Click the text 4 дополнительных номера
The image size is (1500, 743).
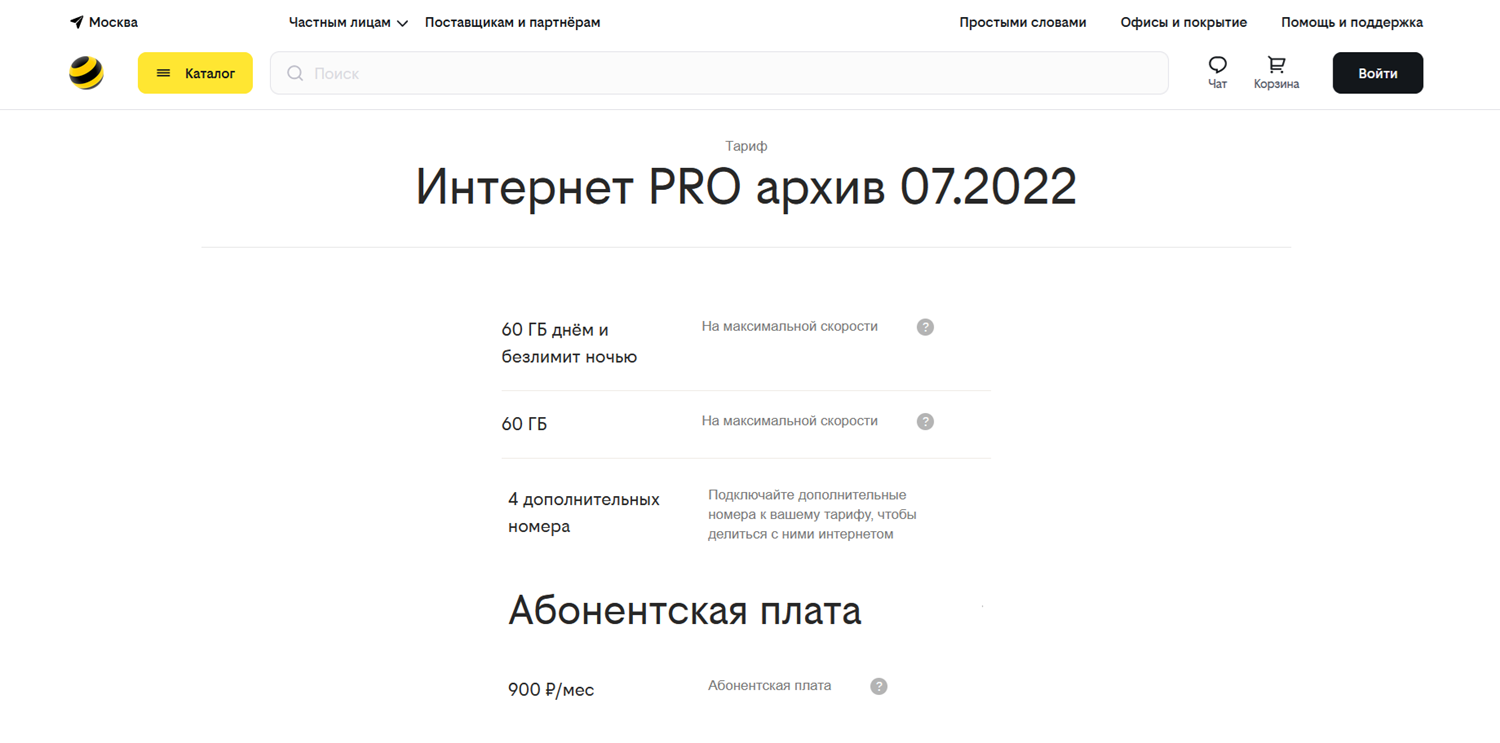point(584,512)
